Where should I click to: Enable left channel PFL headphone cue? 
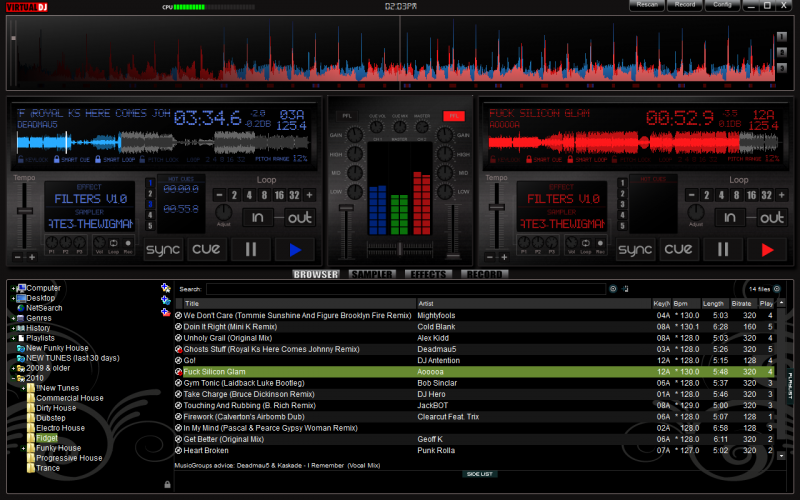(x=347, y=116)
